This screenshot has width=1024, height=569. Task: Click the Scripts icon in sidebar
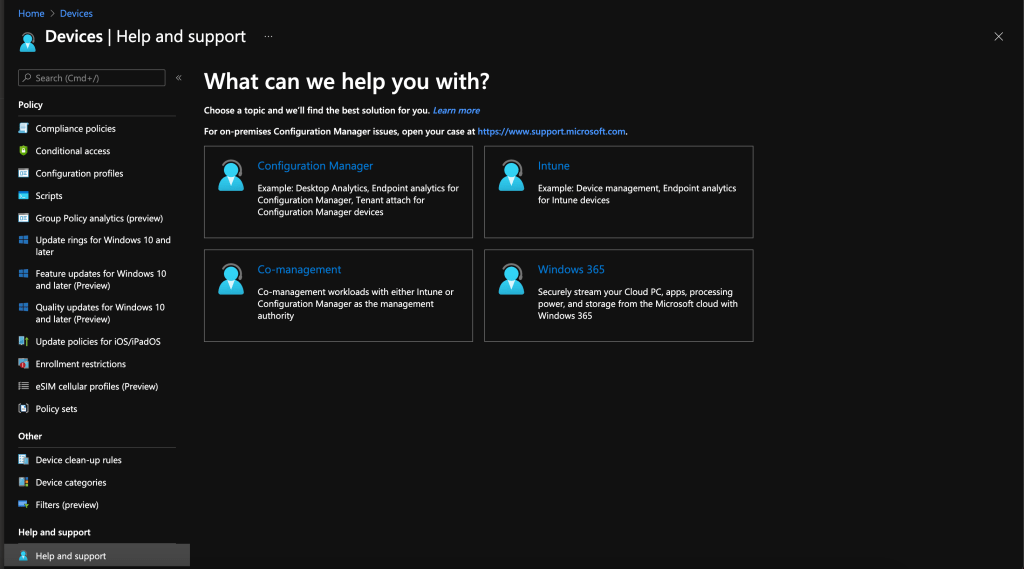pos(23,196)
